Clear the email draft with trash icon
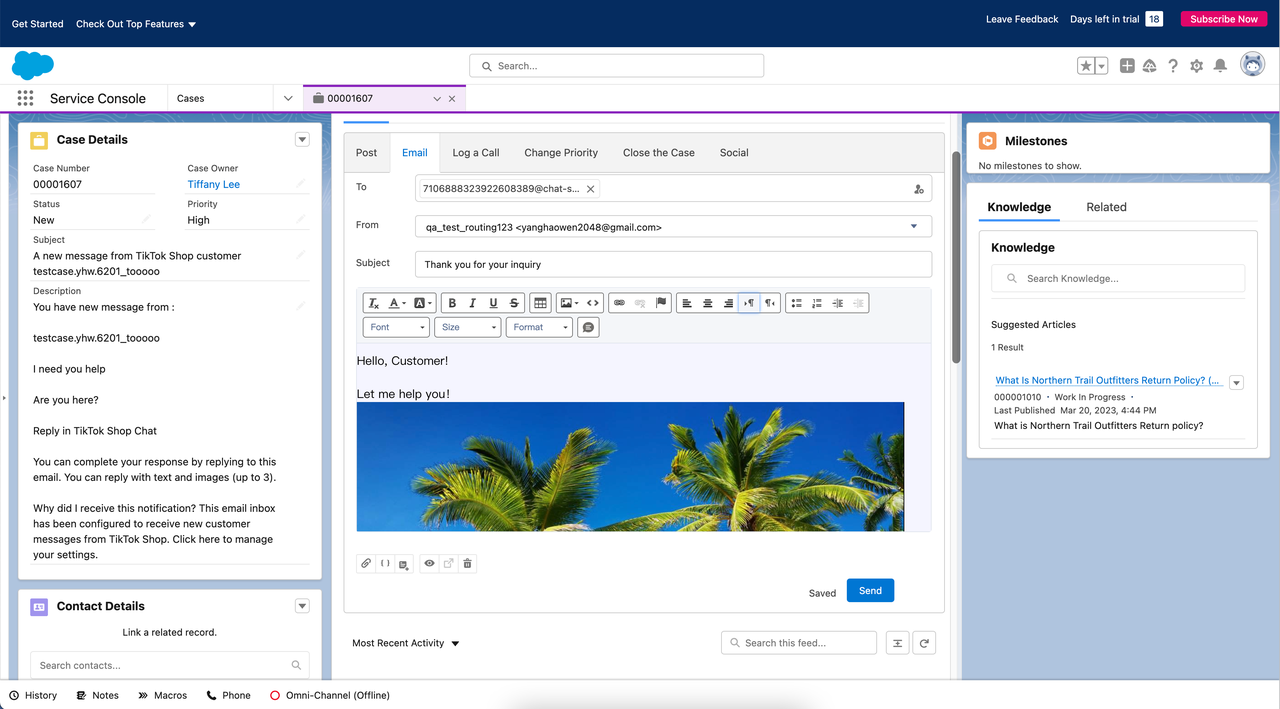Screen dimensions: 1280x709 (x=467, y=564)
